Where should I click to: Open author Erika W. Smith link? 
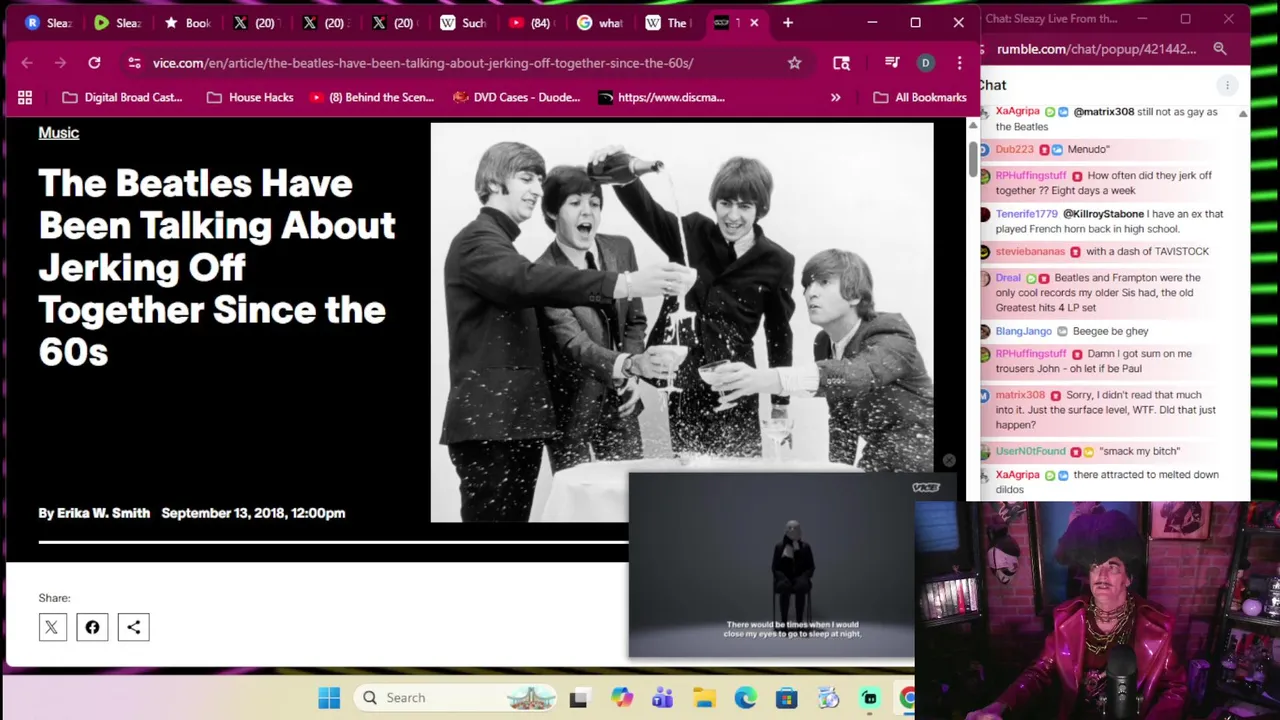[103, 513]
